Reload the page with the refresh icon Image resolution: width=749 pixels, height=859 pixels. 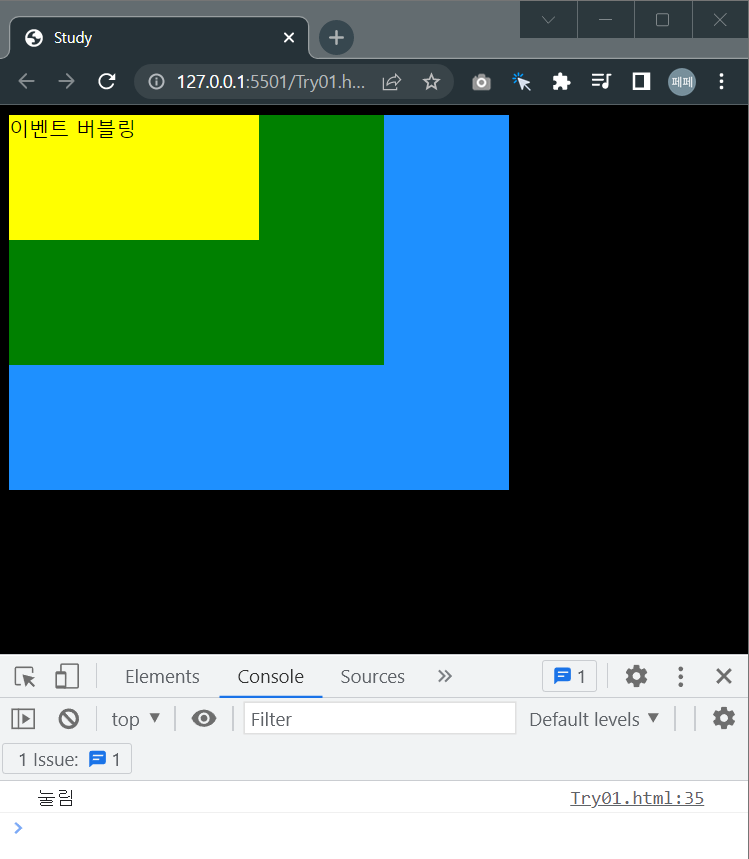106,82
